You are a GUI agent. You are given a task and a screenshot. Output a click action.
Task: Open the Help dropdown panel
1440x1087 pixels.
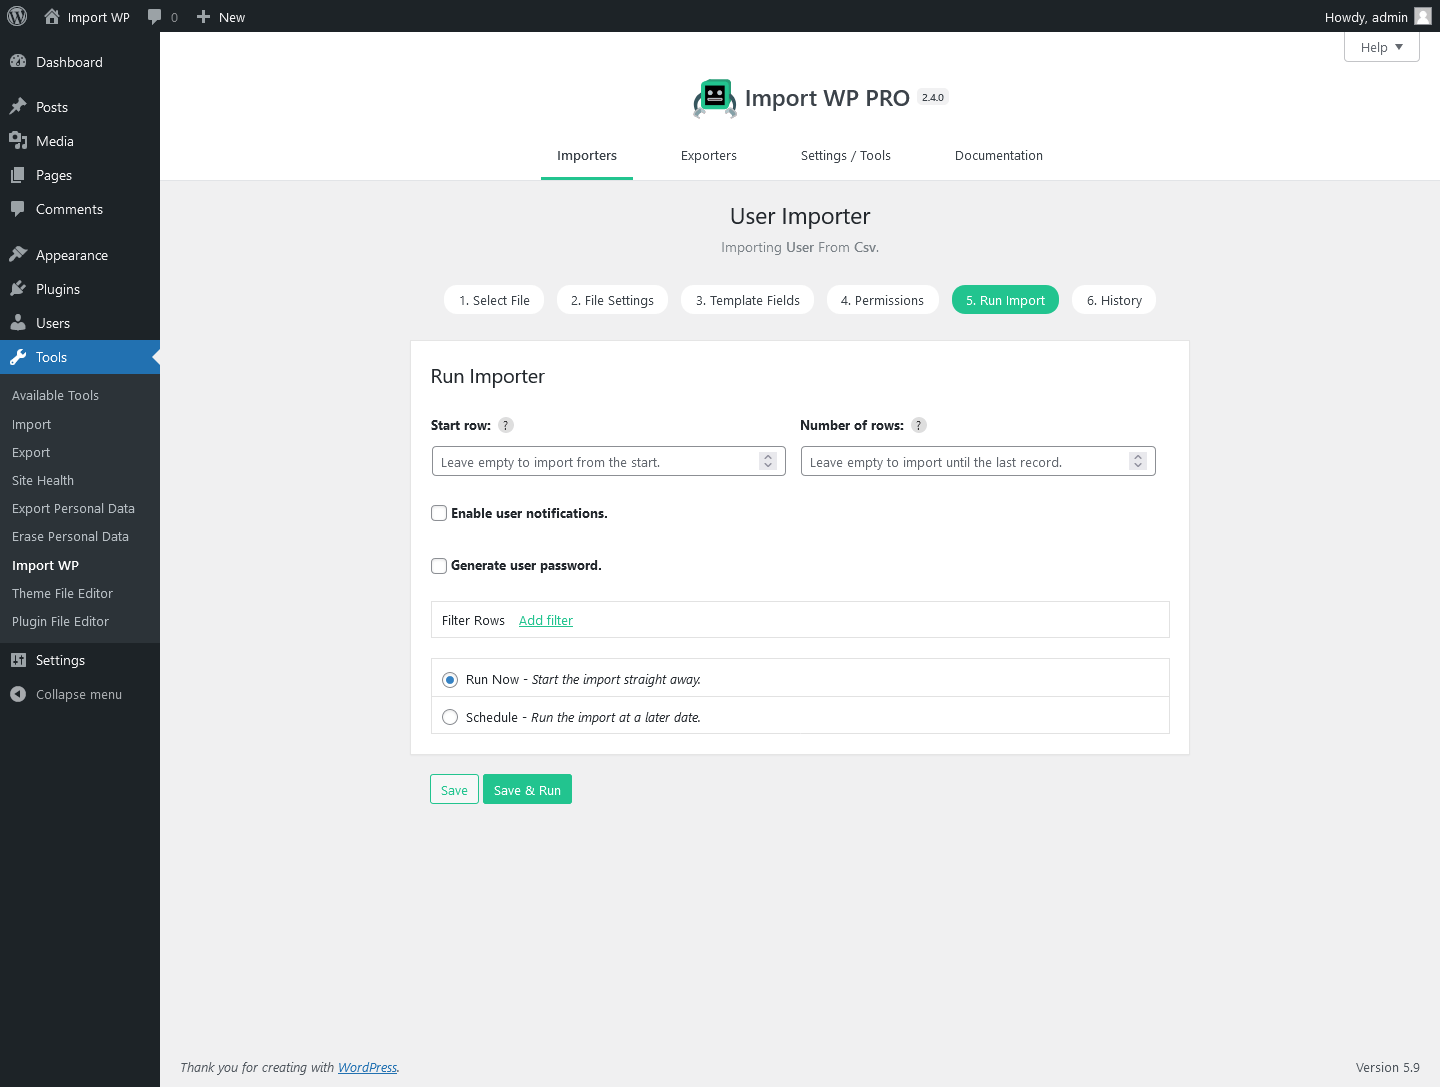(1381, 46)
